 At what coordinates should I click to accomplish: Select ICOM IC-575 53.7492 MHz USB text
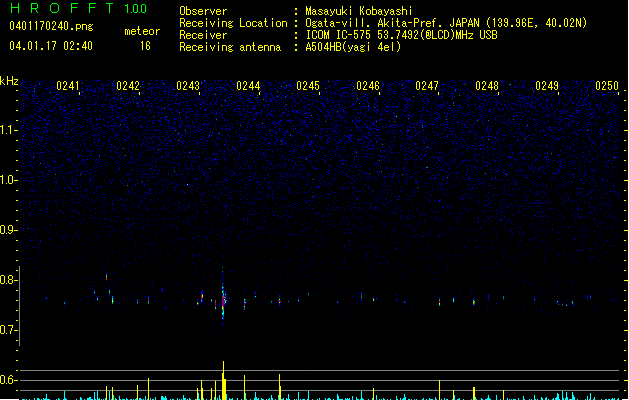click(x=401, y=35)
